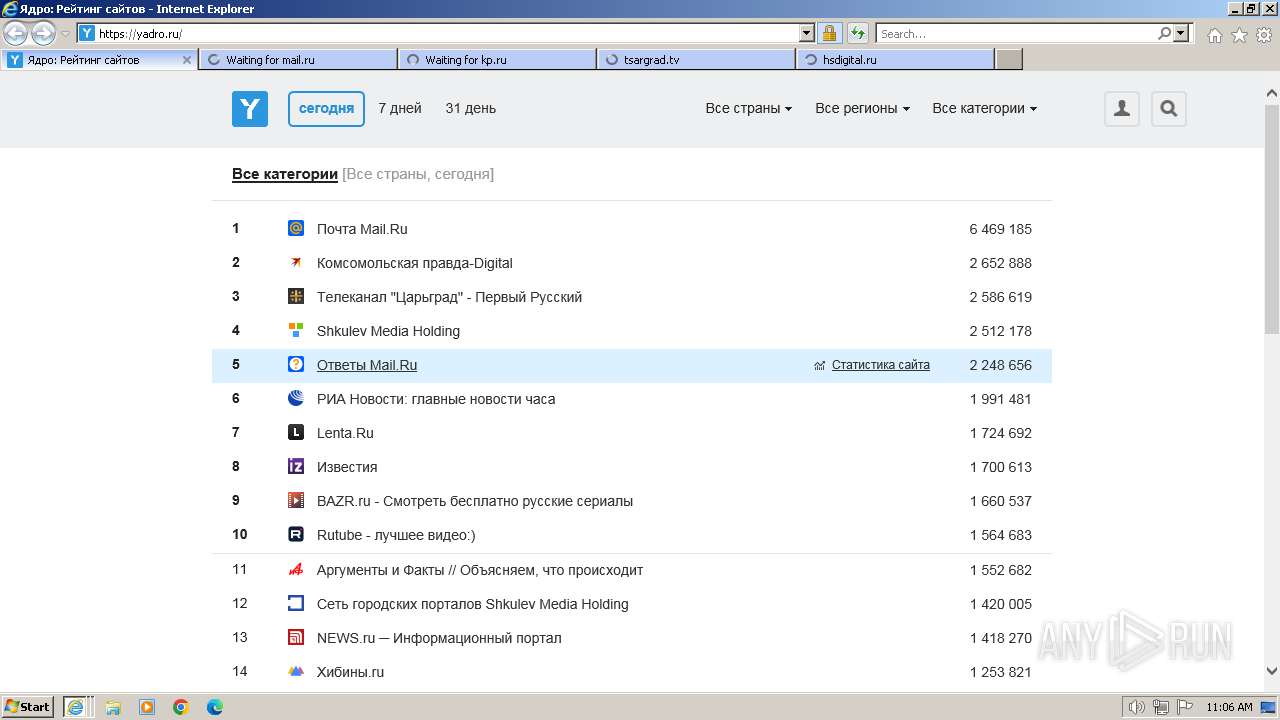Click the Комсомольская правда-Digital site icon

[x=296, y=262]
